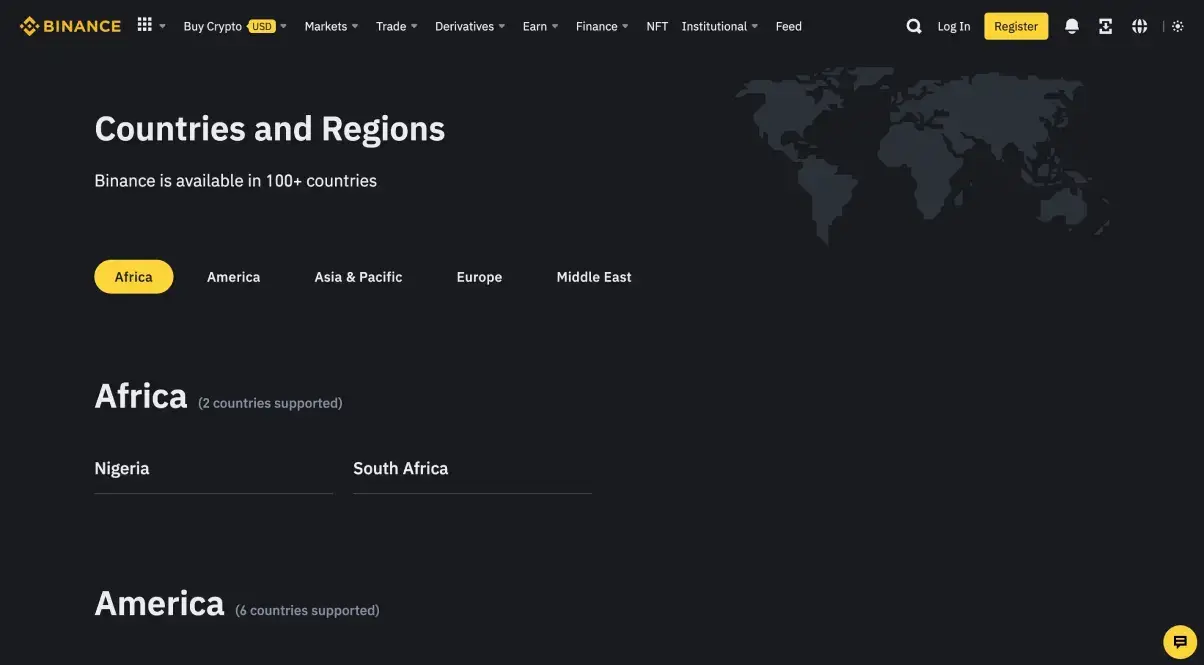Viewport: 1204px width, 665px height.
Task: Select the Europe region tab
Action: (x=479, y=277)
